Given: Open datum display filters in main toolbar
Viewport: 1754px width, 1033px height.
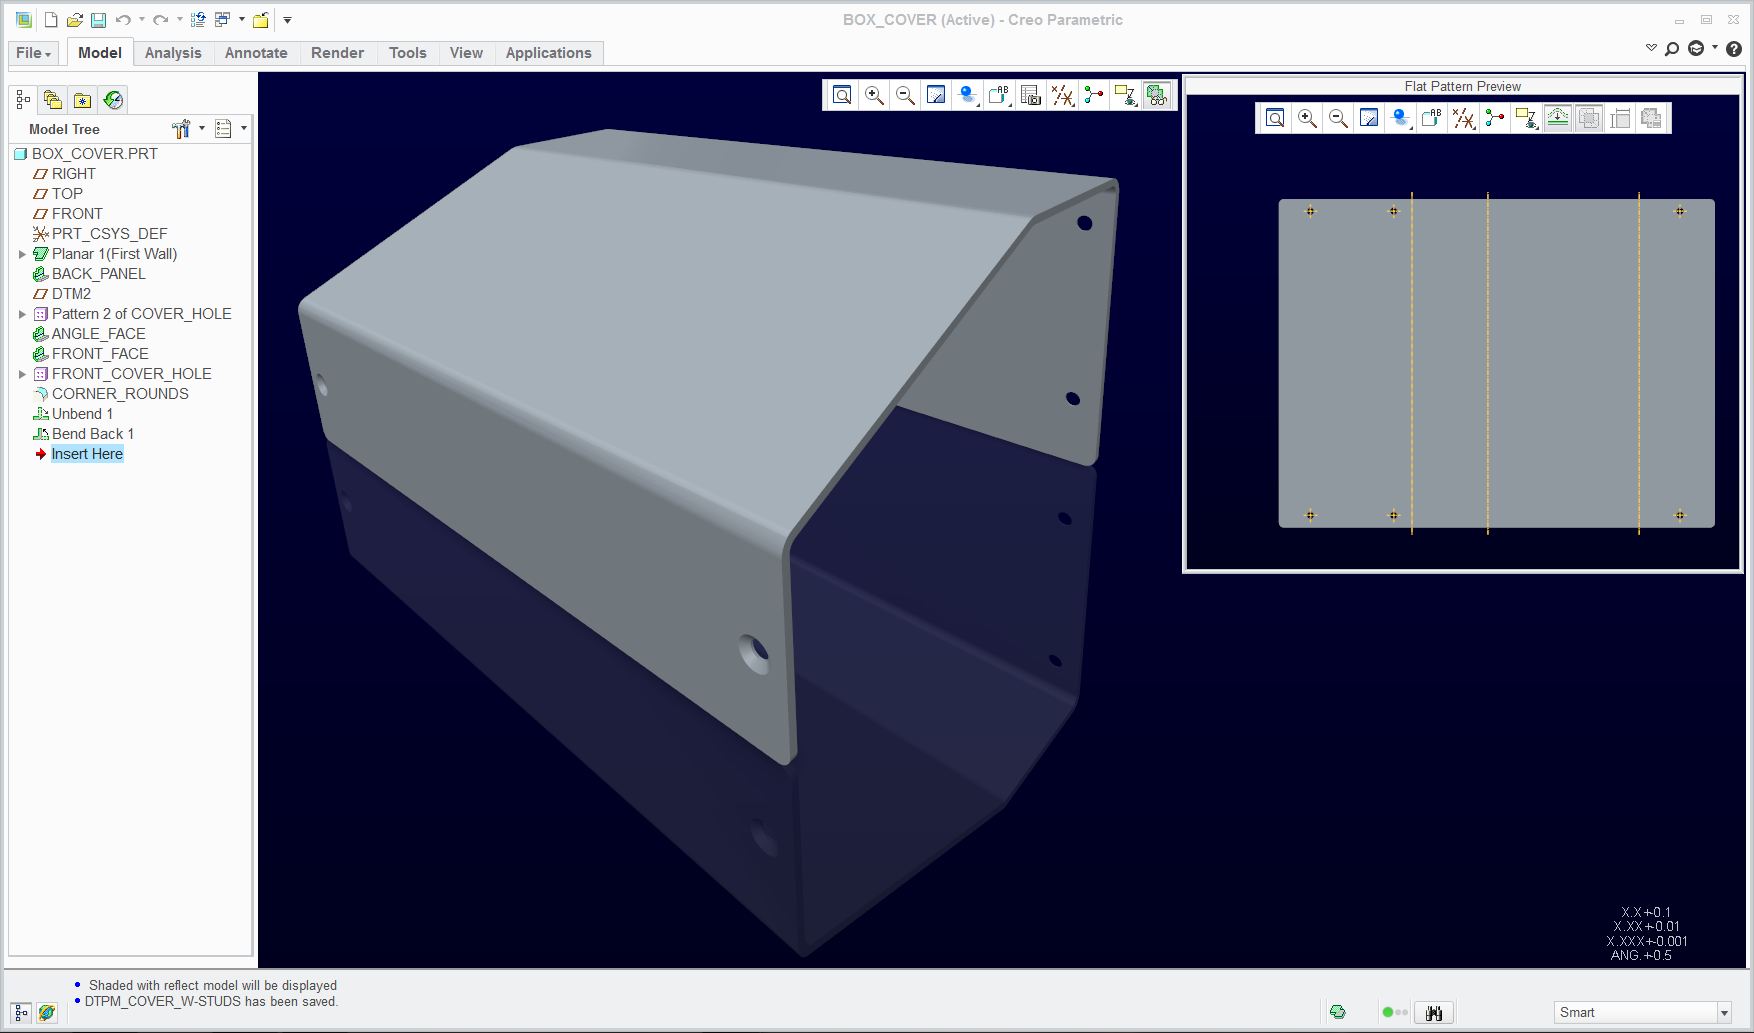Looking at the screenshot, I should click(x=1063, y=95).
